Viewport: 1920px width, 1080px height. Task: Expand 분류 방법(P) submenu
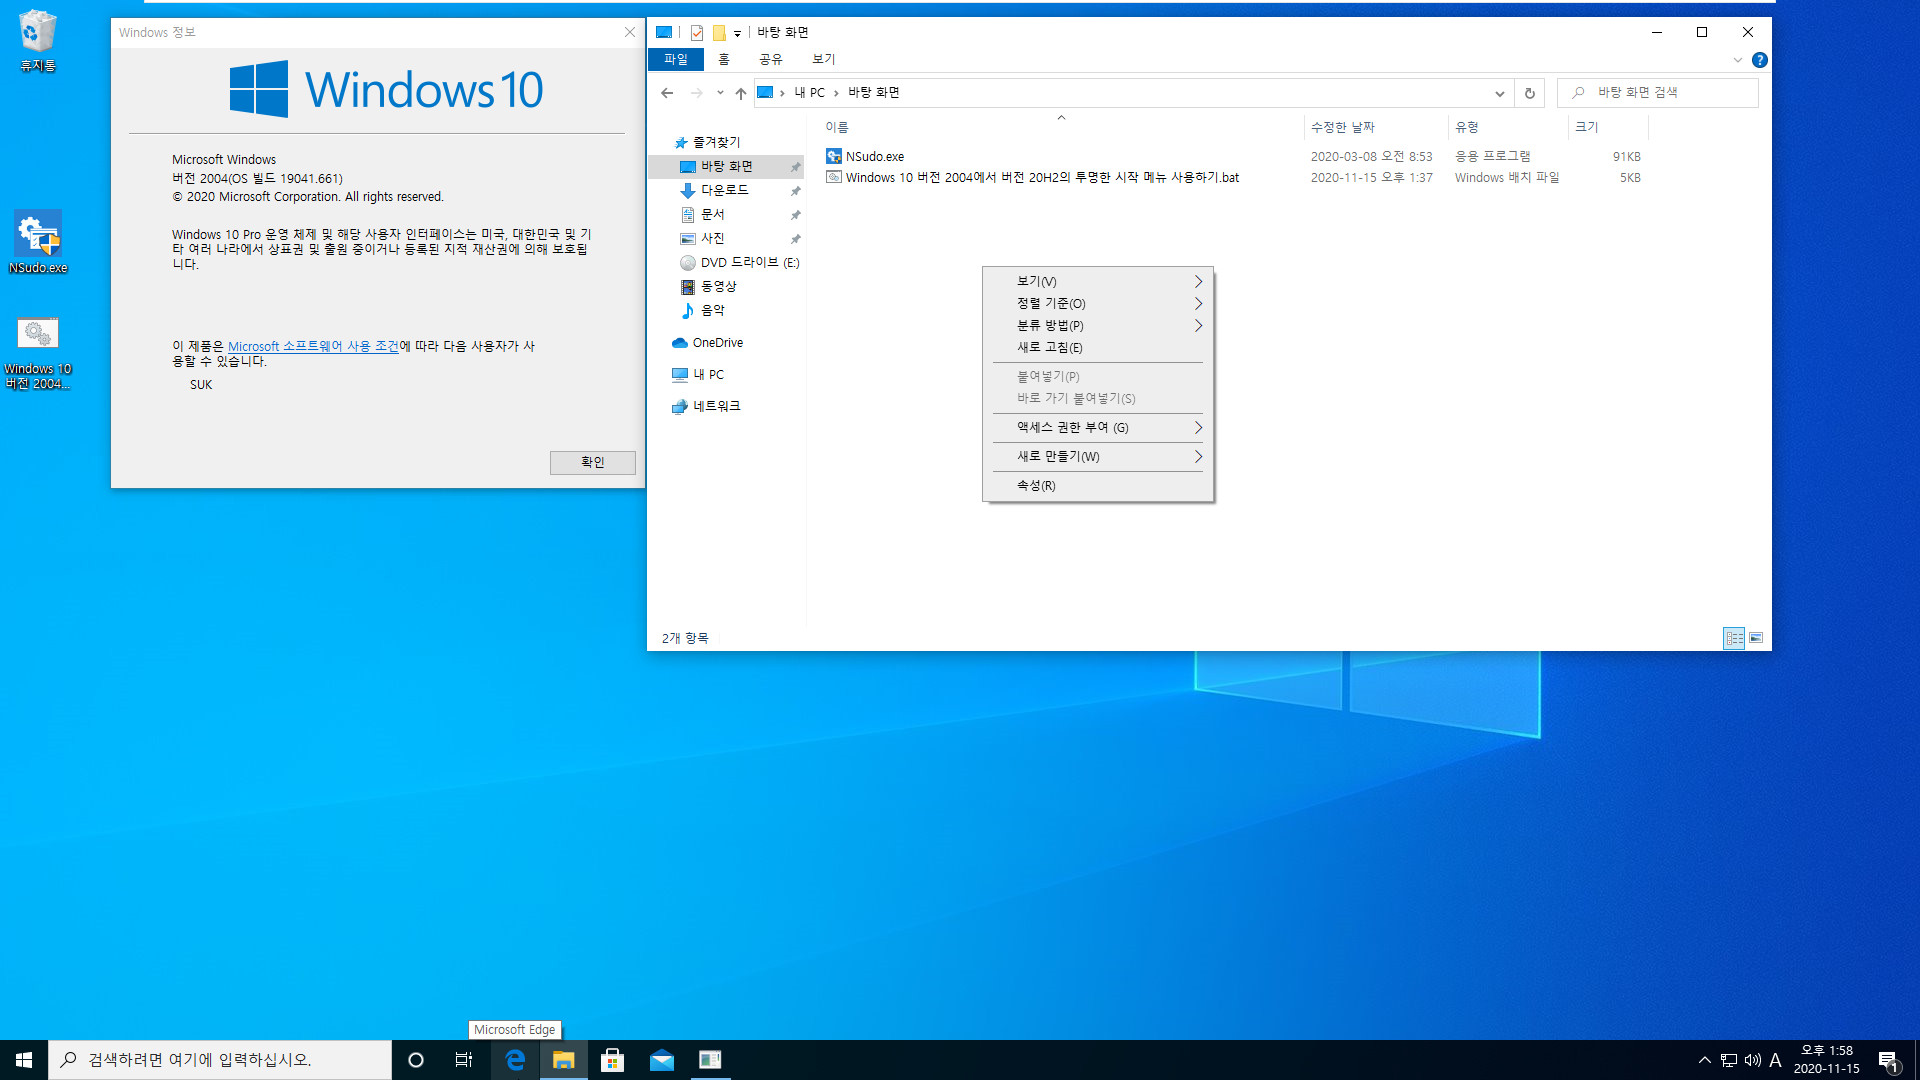pos(1098,325)
